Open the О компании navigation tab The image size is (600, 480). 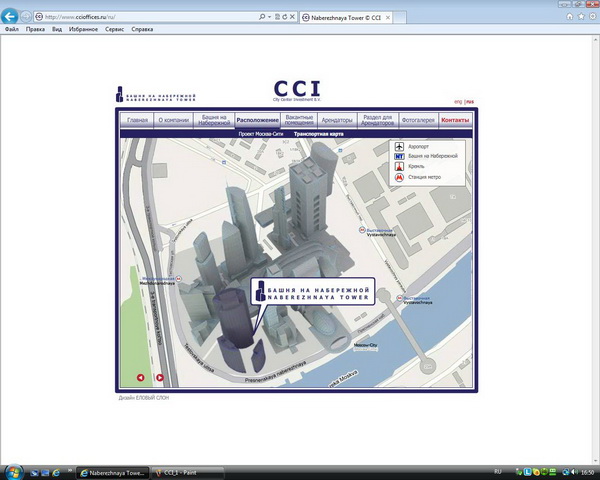click(x=174, y=120)
